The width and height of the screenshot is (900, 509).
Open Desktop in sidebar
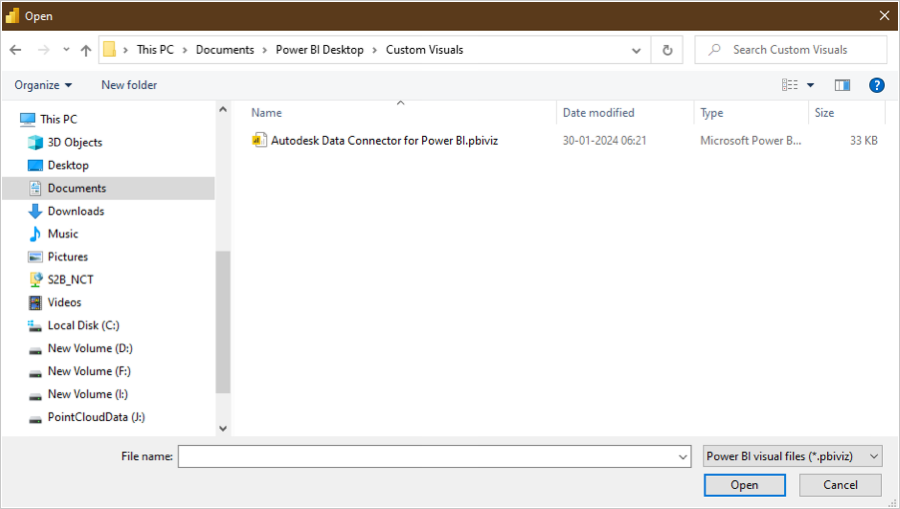[68, 165]
